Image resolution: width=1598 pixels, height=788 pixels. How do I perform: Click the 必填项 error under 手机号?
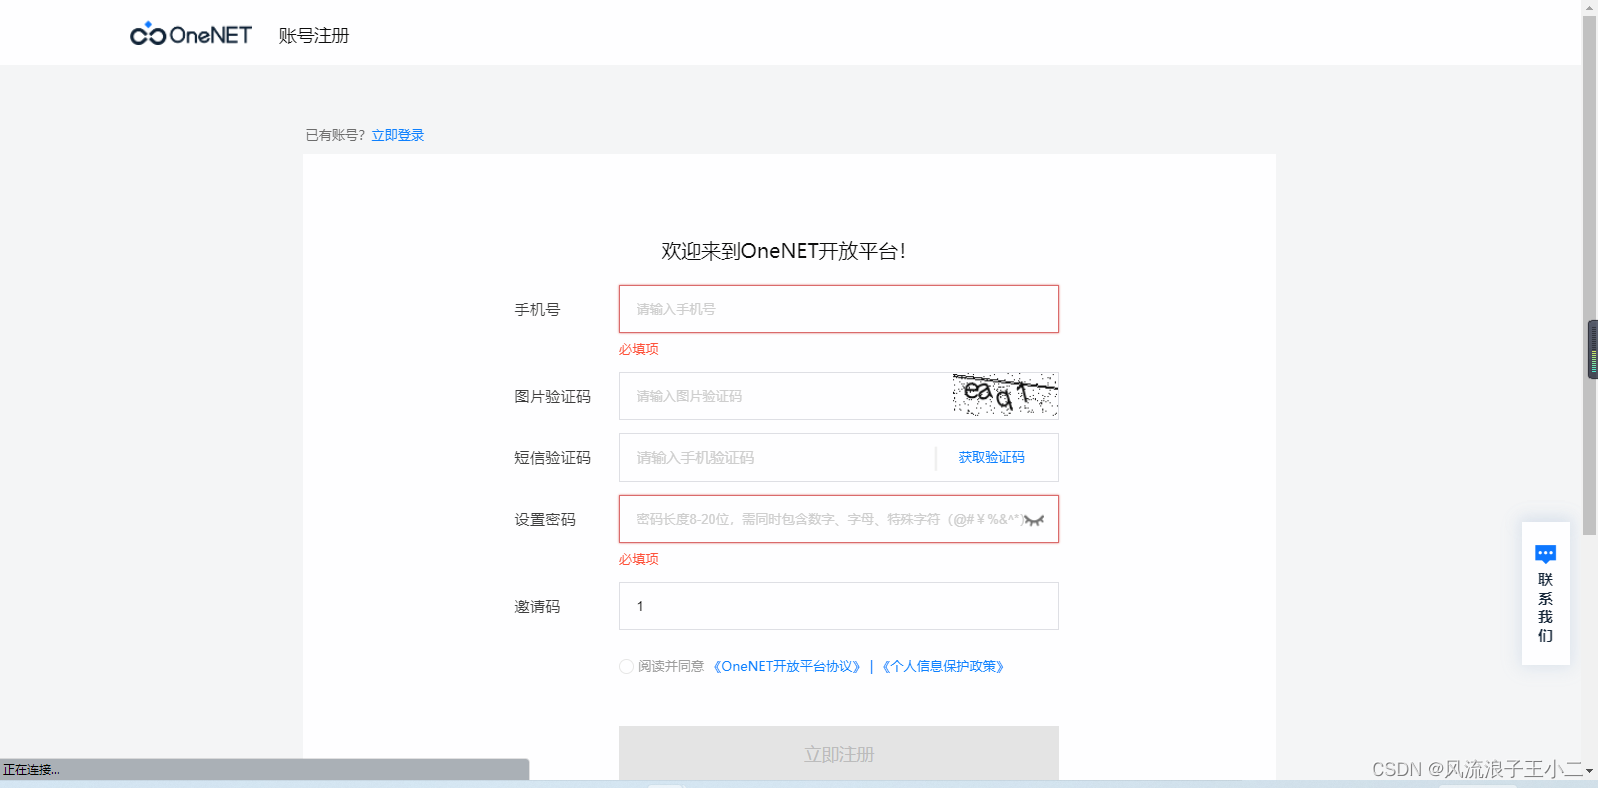point(639,349)
